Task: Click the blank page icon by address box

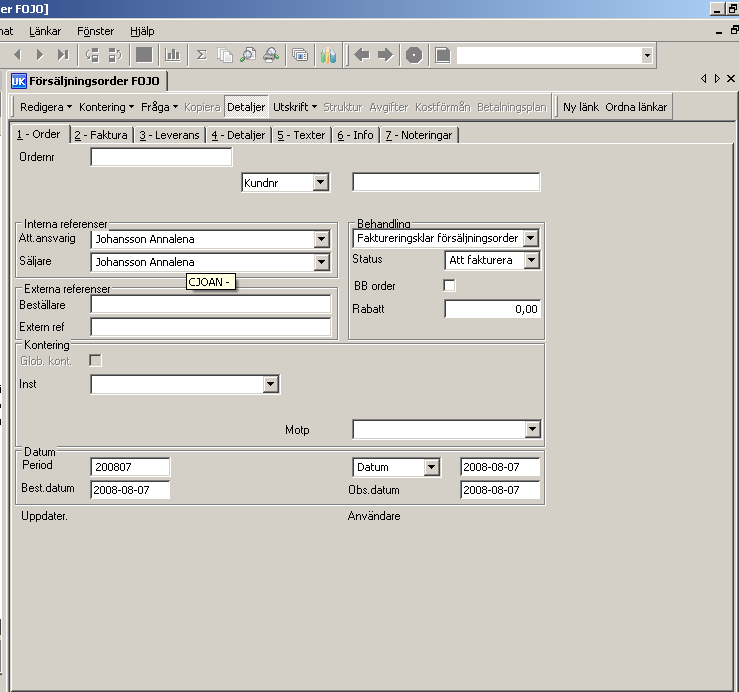Action: (443, 55)
